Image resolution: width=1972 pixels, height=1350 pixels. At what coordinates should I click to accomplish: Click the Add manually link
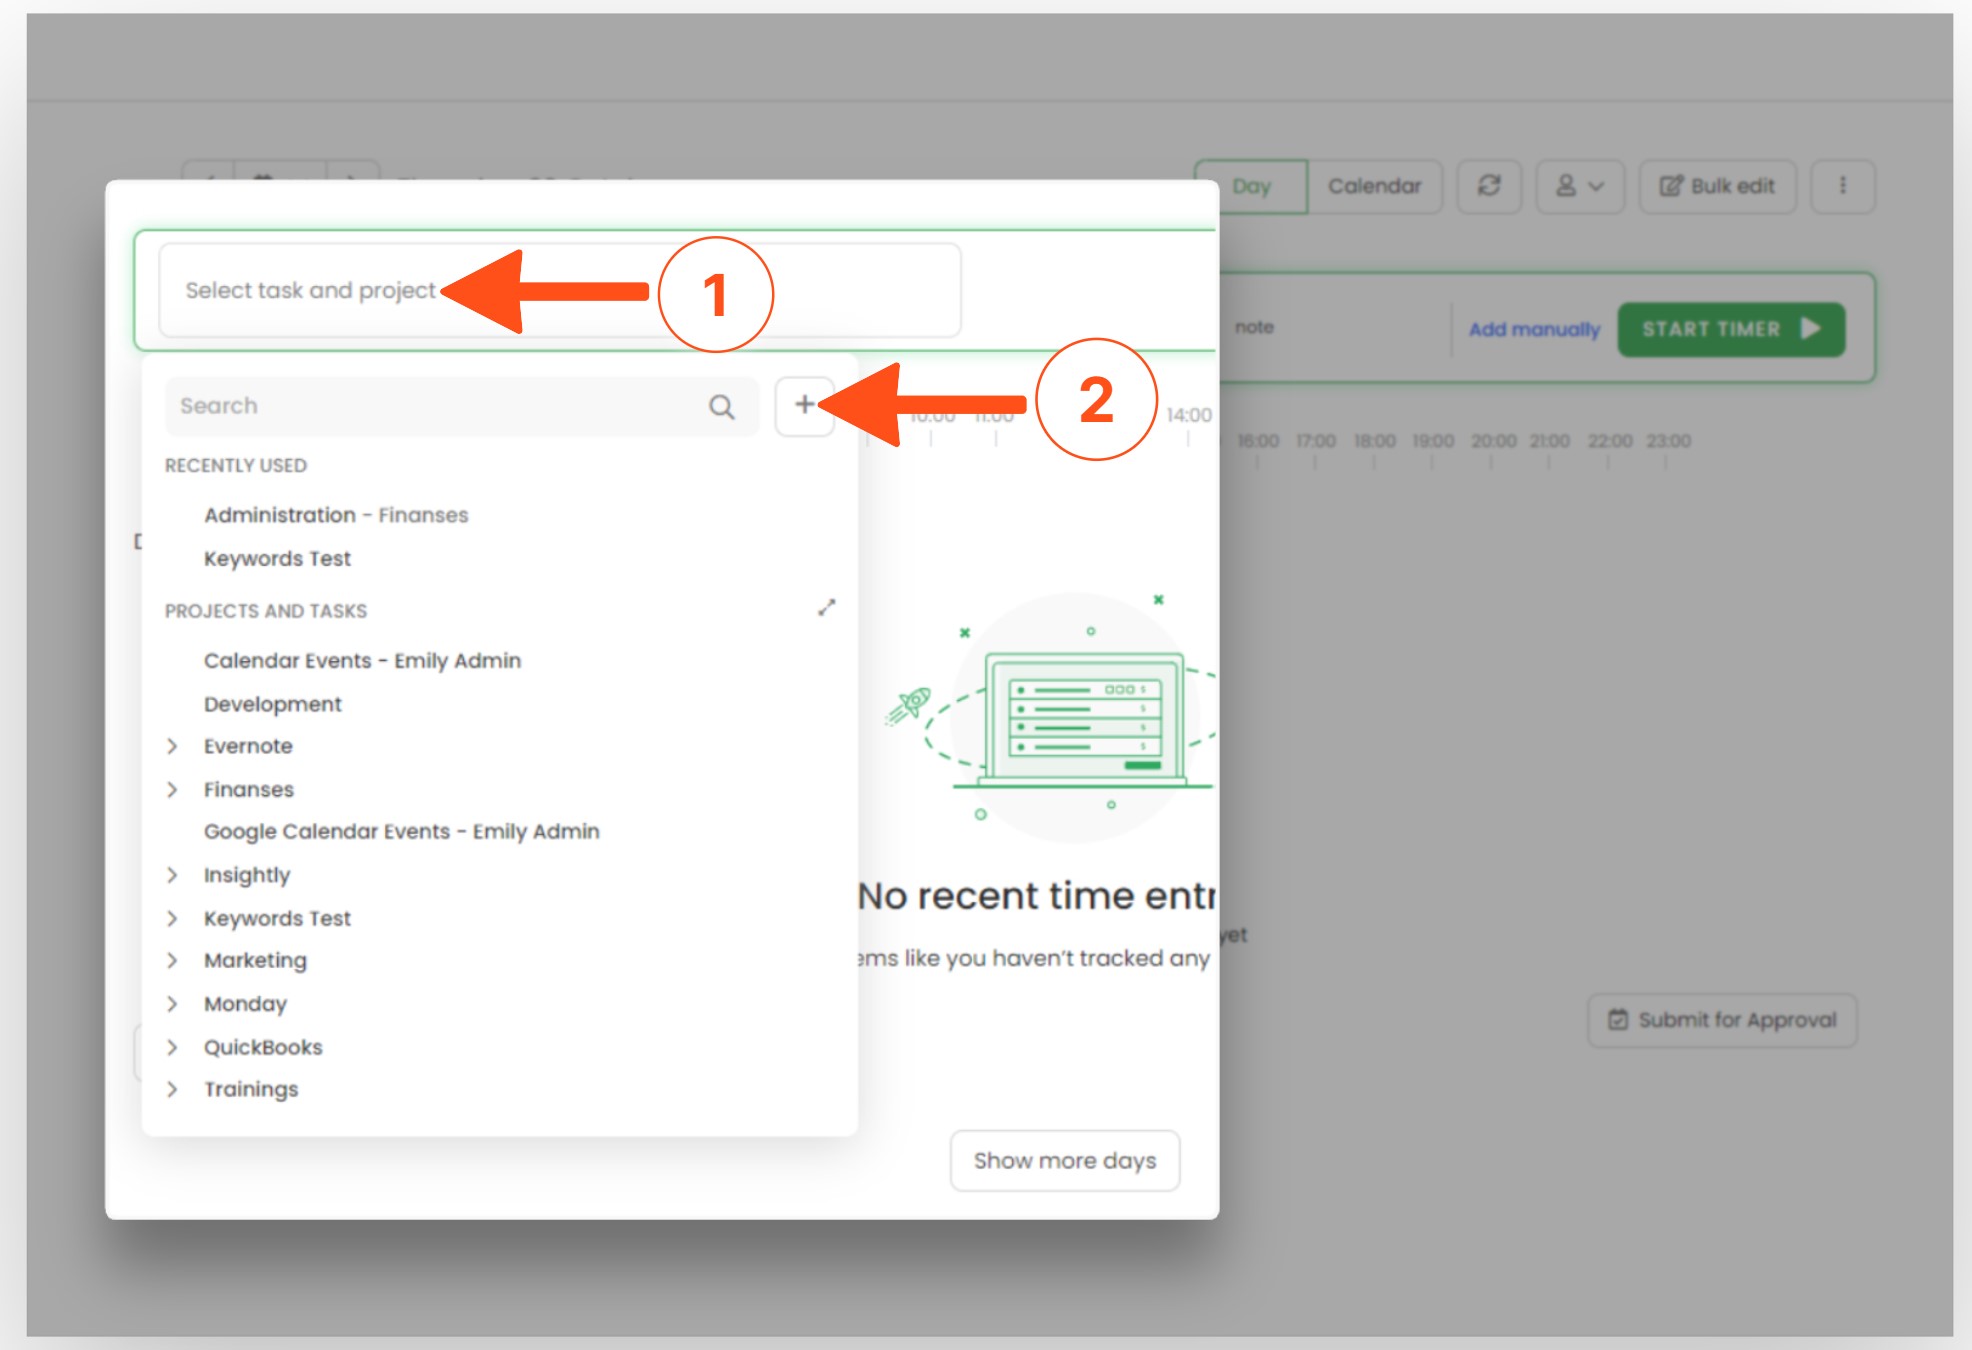point(1533,329)
